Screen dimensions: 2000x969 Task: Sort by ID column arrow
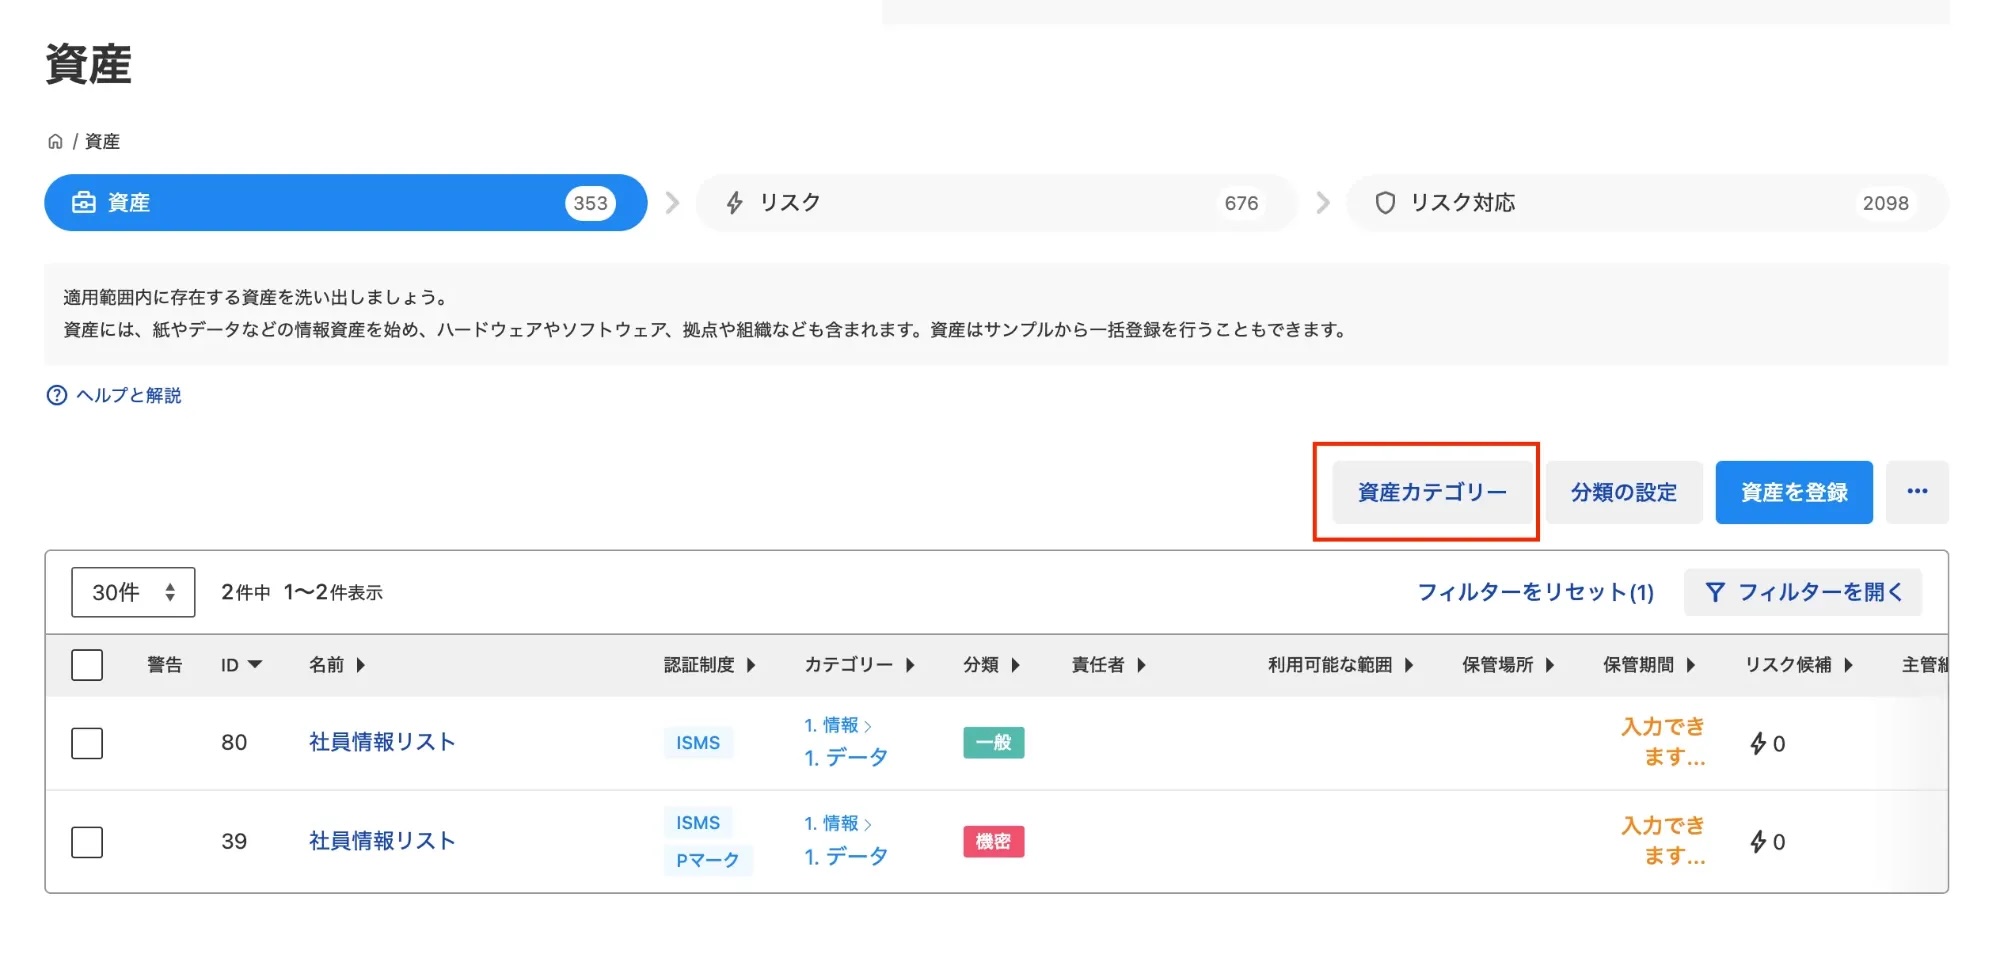click(254, 665)
